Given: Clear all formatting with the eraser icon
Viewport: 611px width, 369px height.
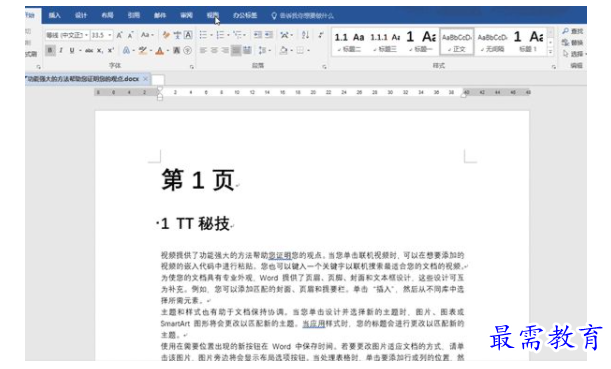Looking at the screenshot, I should click(x=166, y=35).
